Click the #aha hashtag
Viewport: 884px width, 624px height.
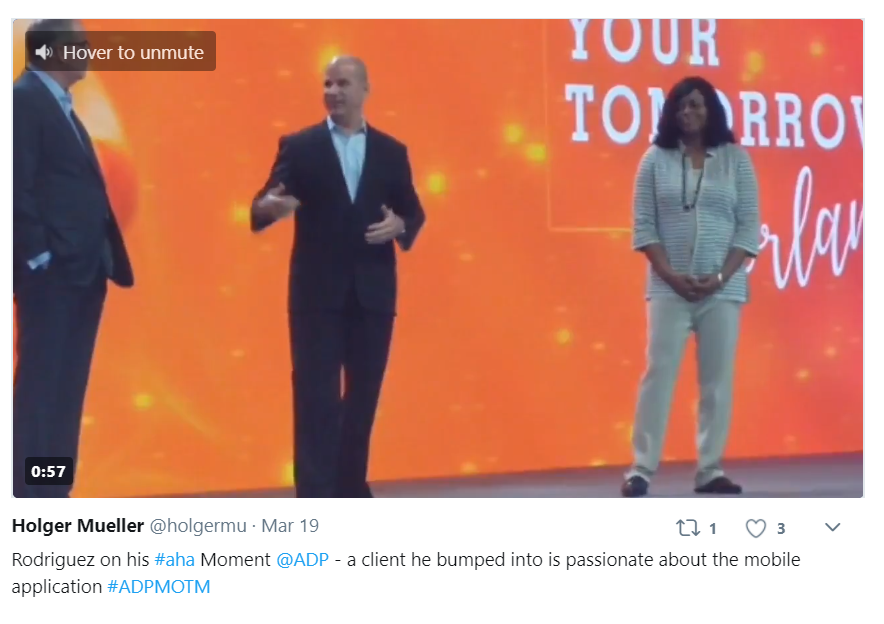(174, 560)
